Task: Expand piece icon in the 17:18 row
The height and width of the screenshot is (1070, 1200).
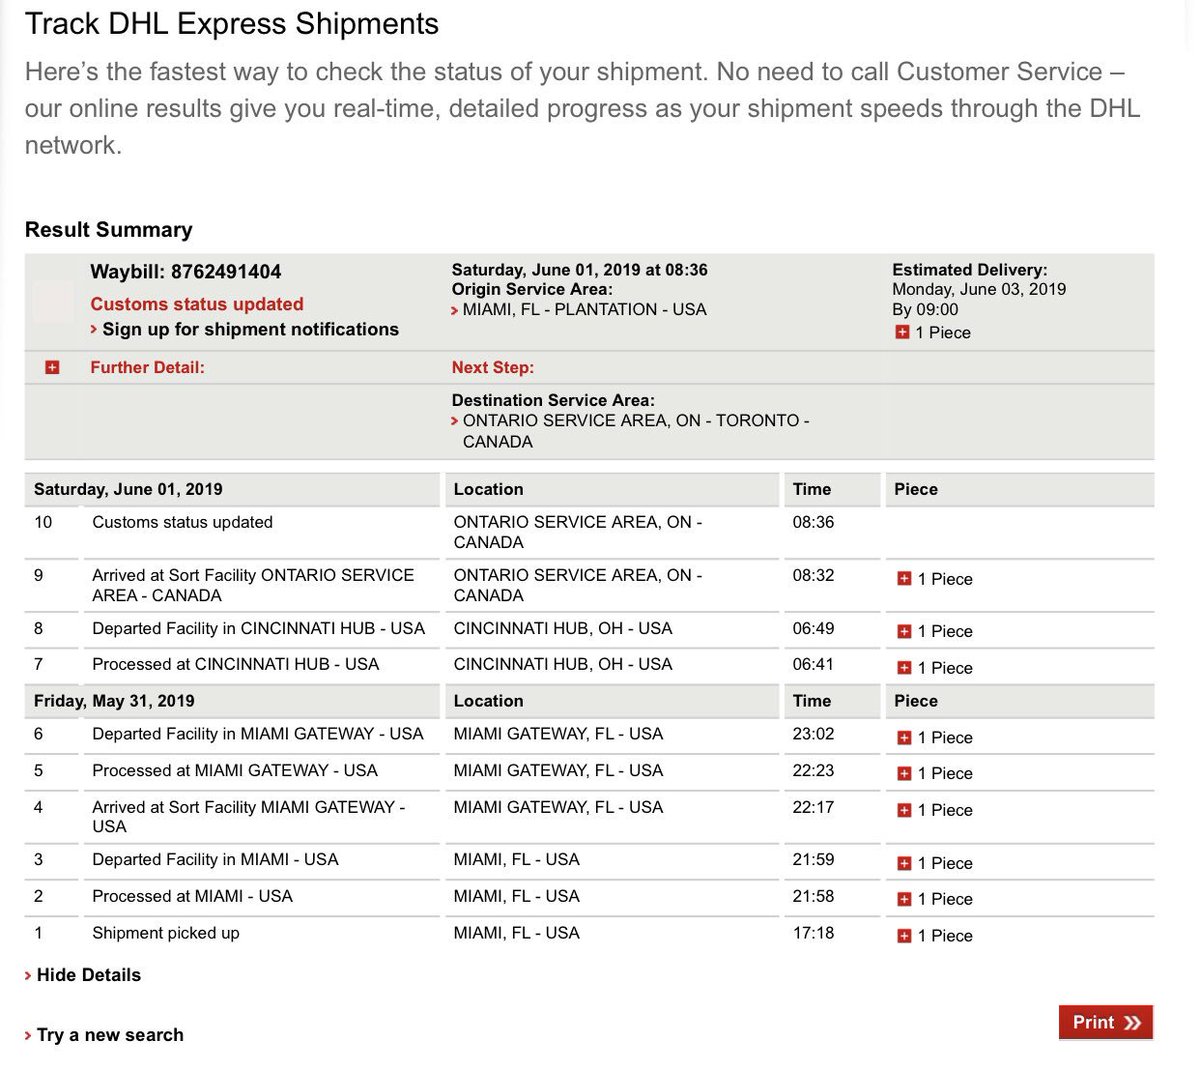Action: (x=904, y=936)
